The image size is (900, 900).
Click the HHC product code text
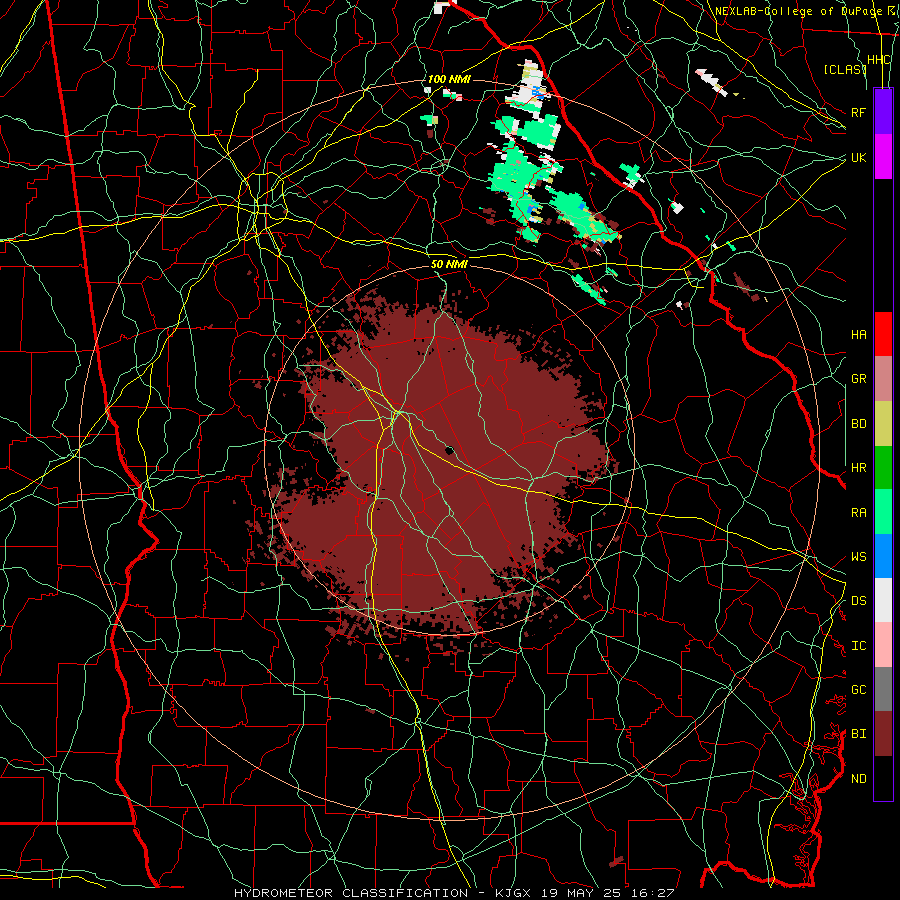click(x=879, y=60)
